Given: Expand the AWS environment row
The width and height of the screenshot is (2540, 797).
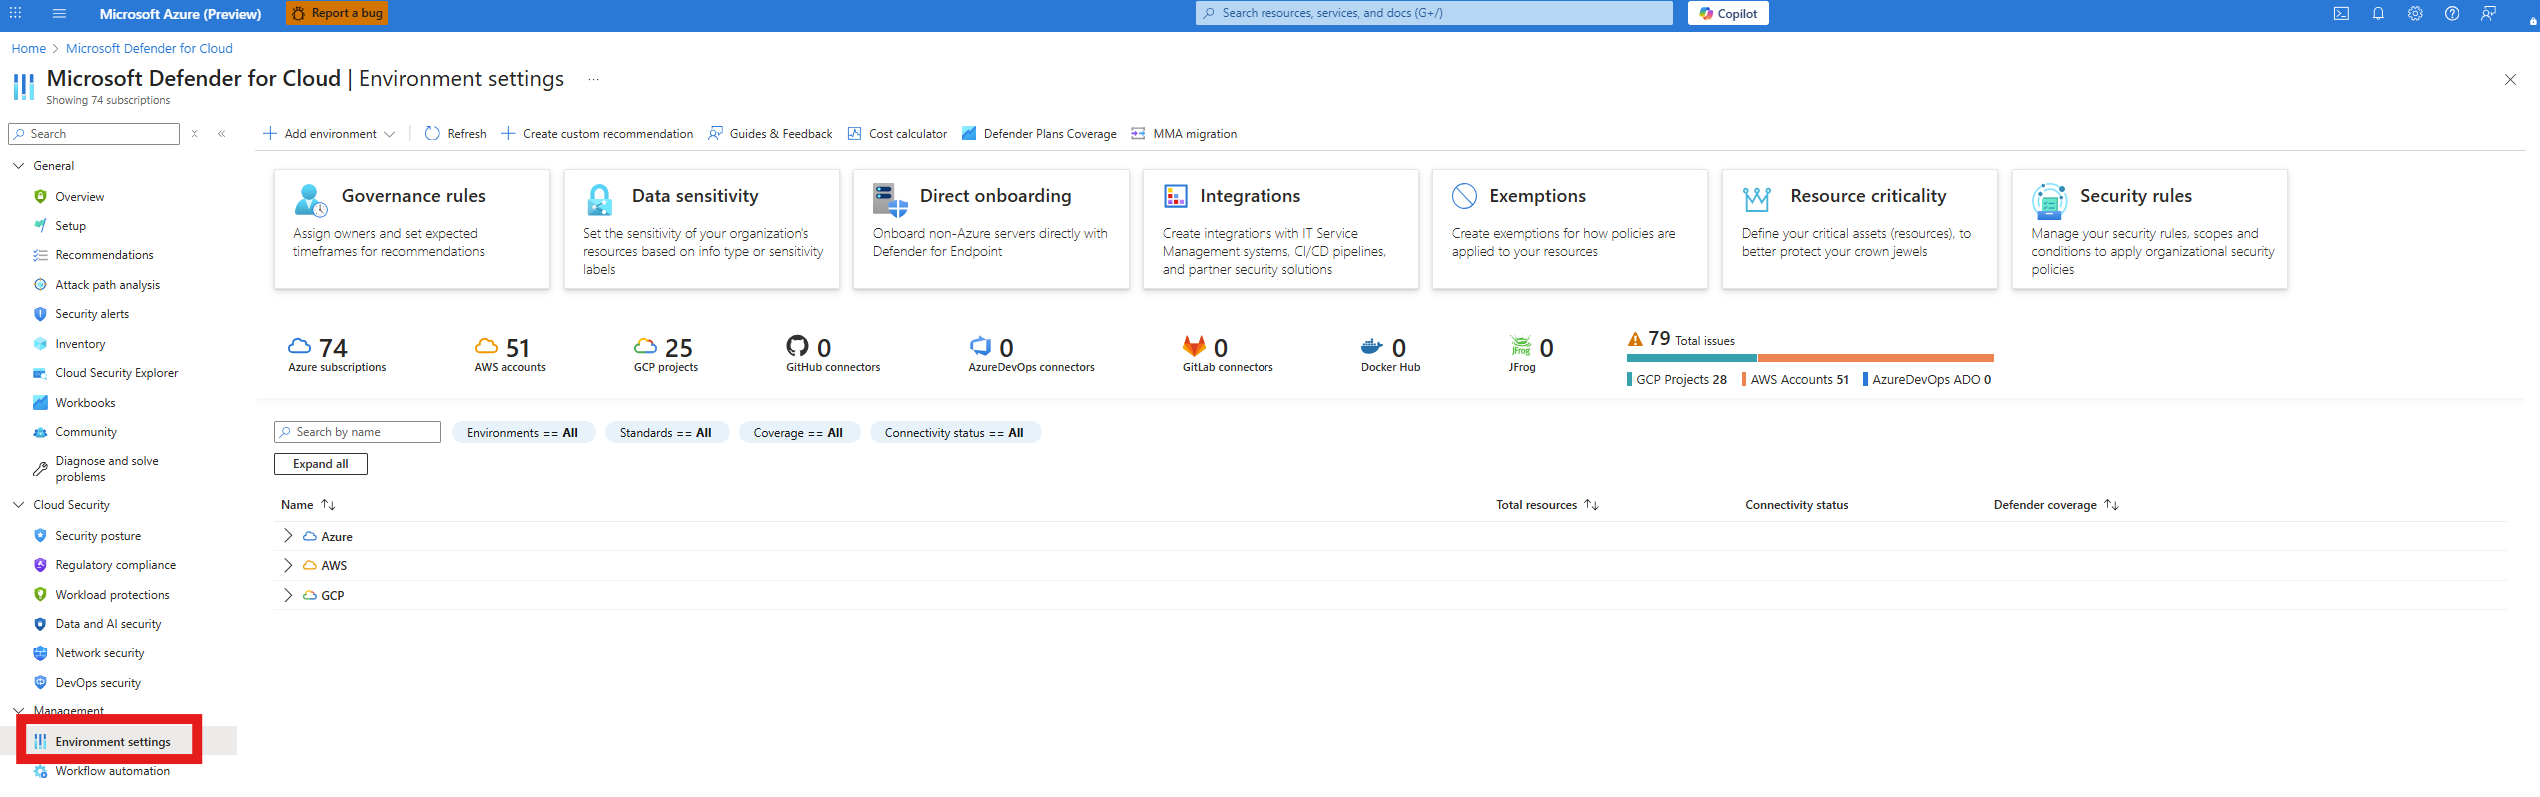Looking at the screenshot, I should [x=288, y=566].
